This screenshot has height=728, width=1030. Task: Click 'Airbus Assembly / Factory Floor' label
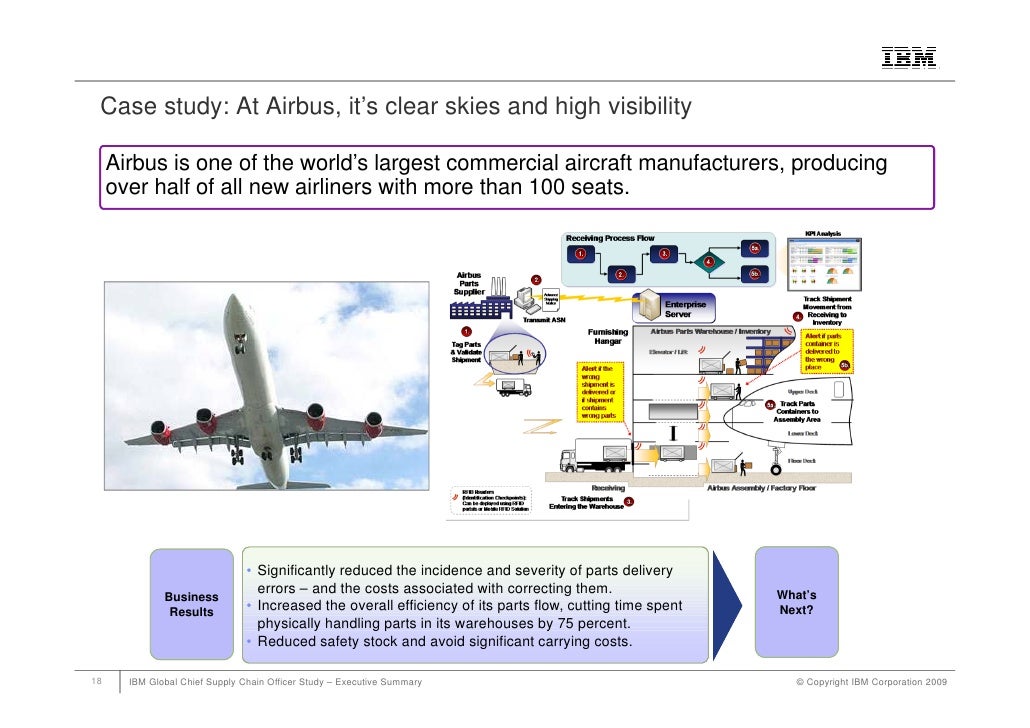pyautogui.click(x=761, y=488)
